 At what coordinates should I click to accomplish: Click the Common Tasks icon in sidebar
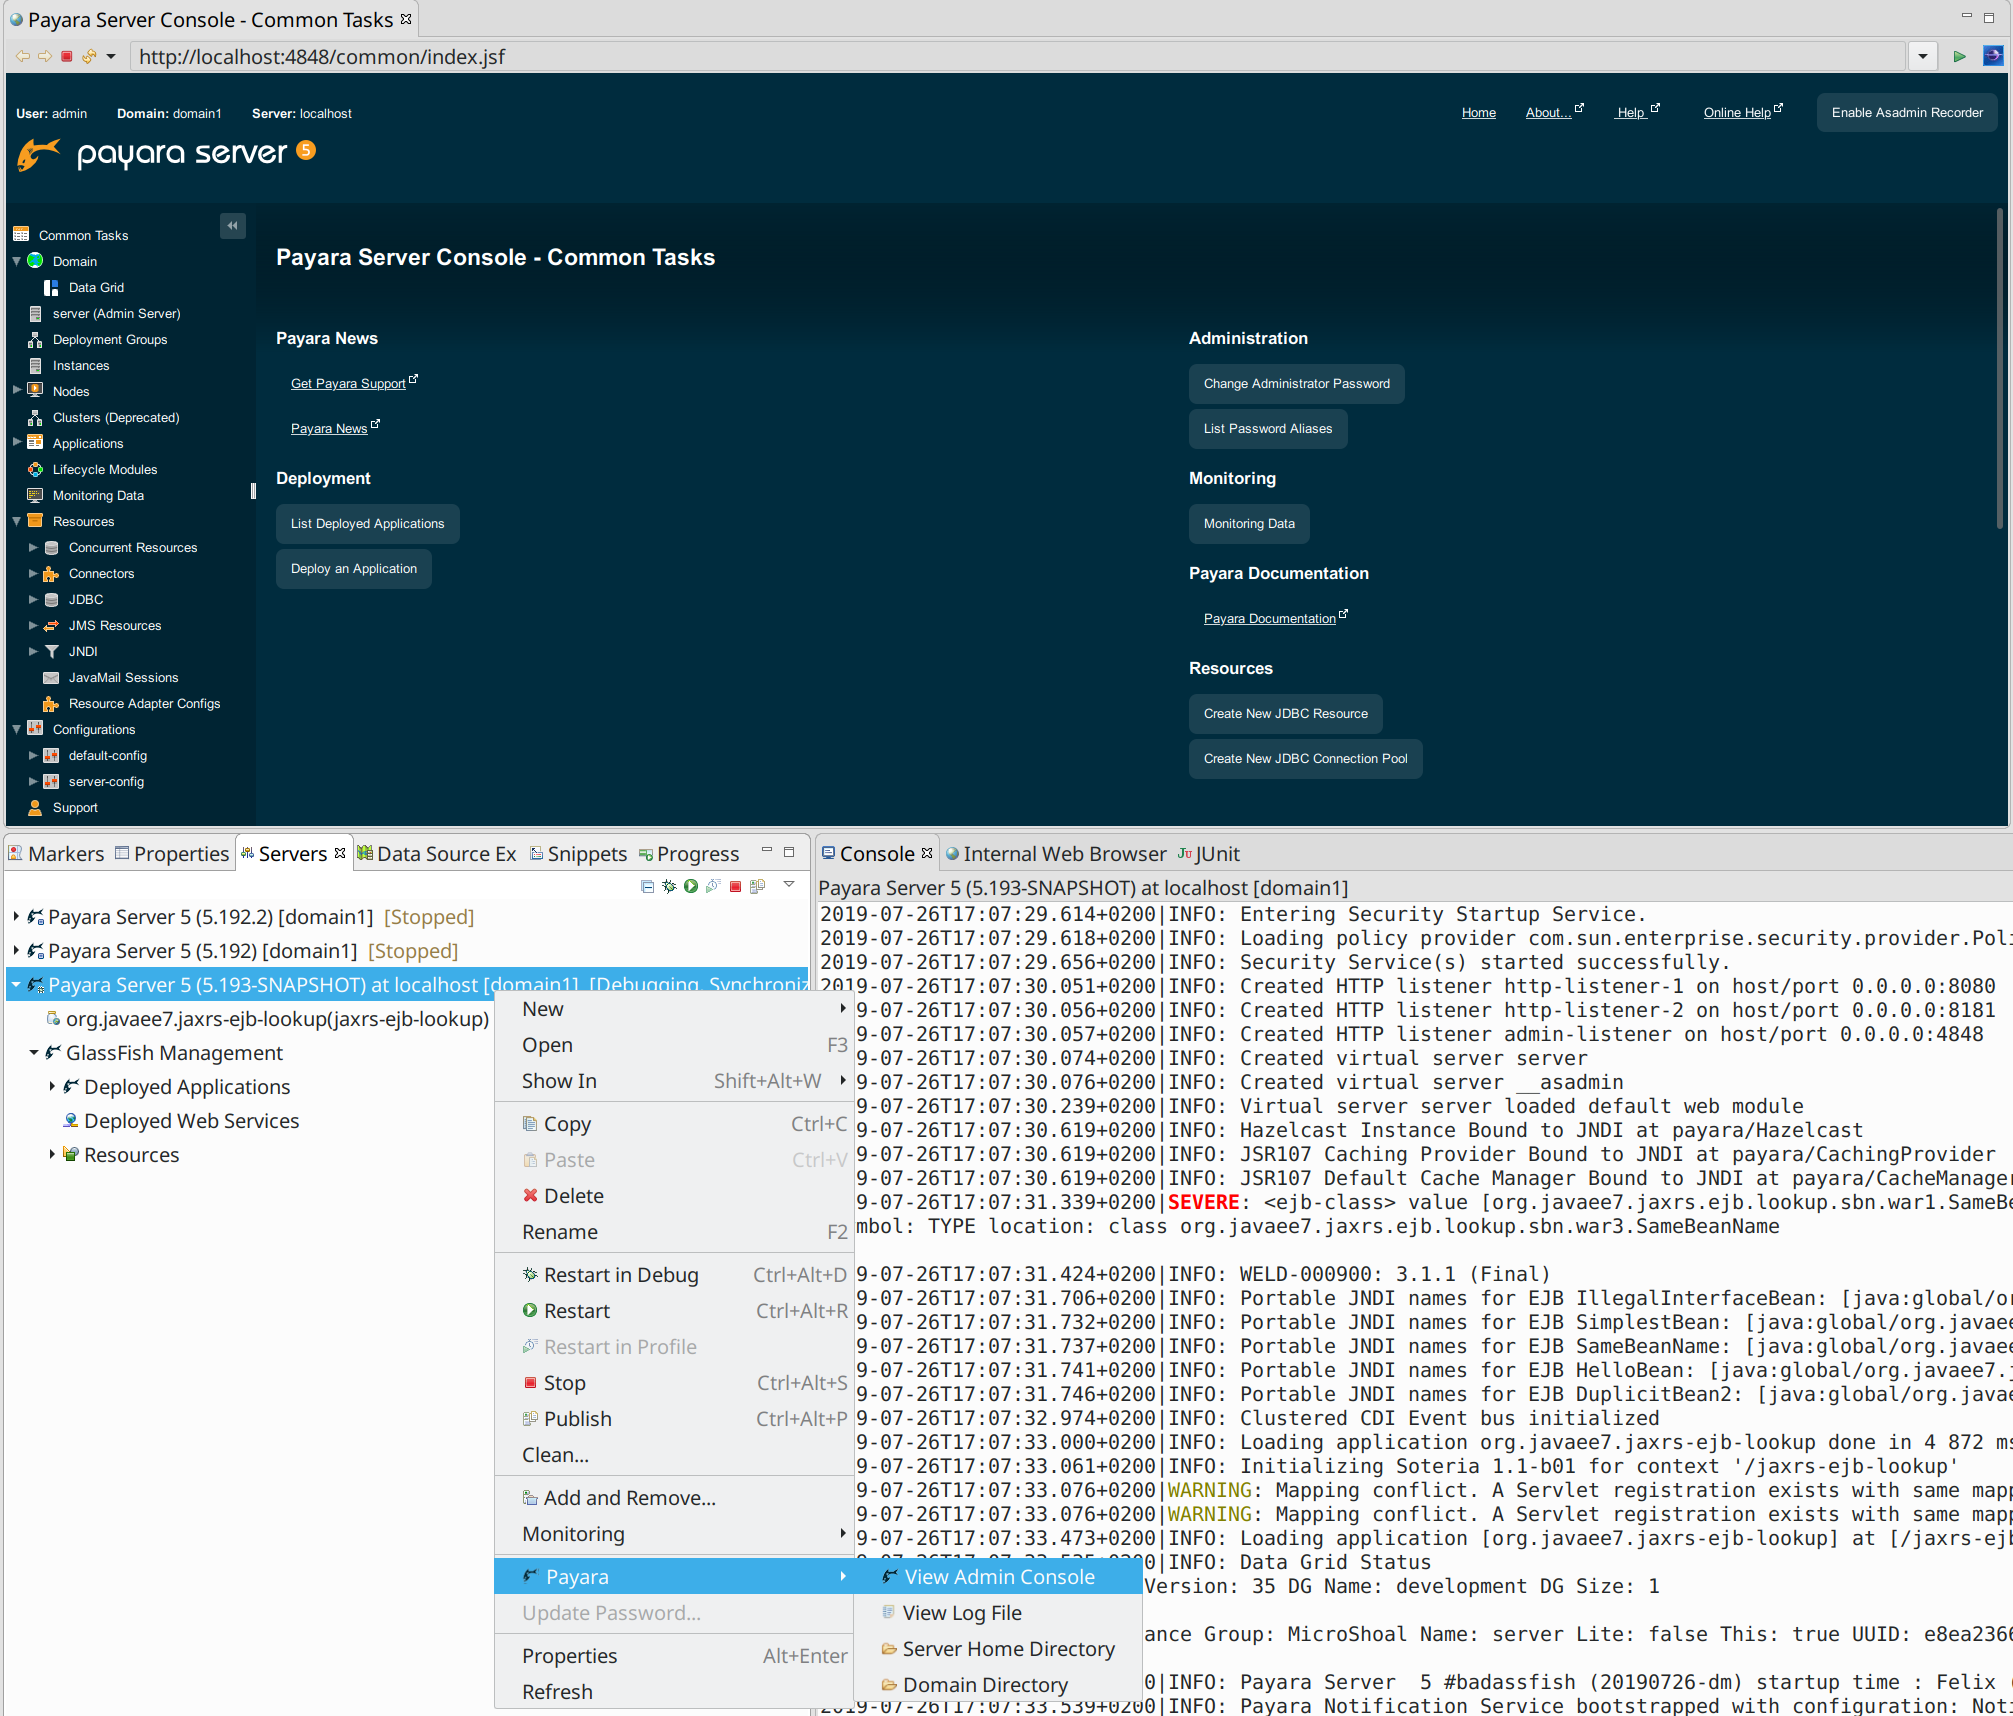coord(21,235)
